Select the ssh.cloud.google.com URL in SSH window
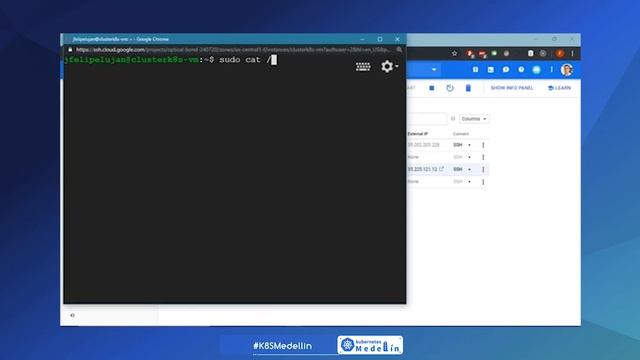 coord(233,50)
